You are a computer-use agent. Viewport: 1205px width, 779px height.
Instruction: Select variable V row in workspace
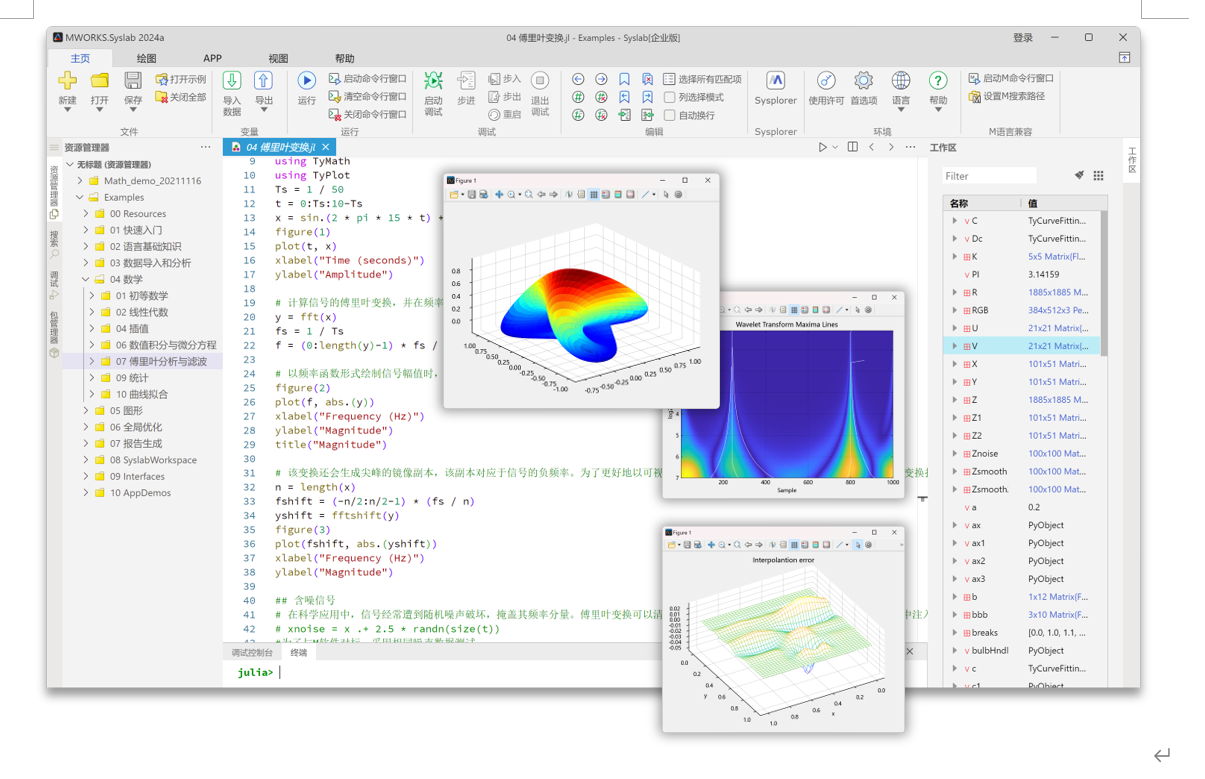pos(1021,346)
